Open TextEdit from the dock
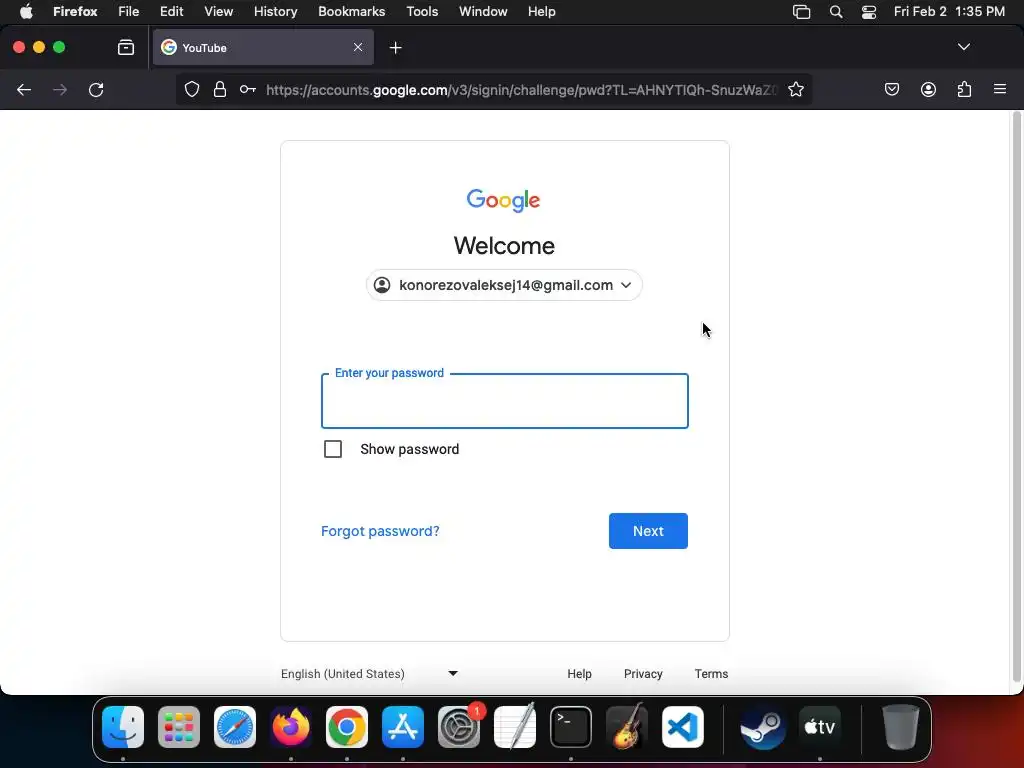Viewport: 1024px width, 768px height. click(x=515, y=726)
